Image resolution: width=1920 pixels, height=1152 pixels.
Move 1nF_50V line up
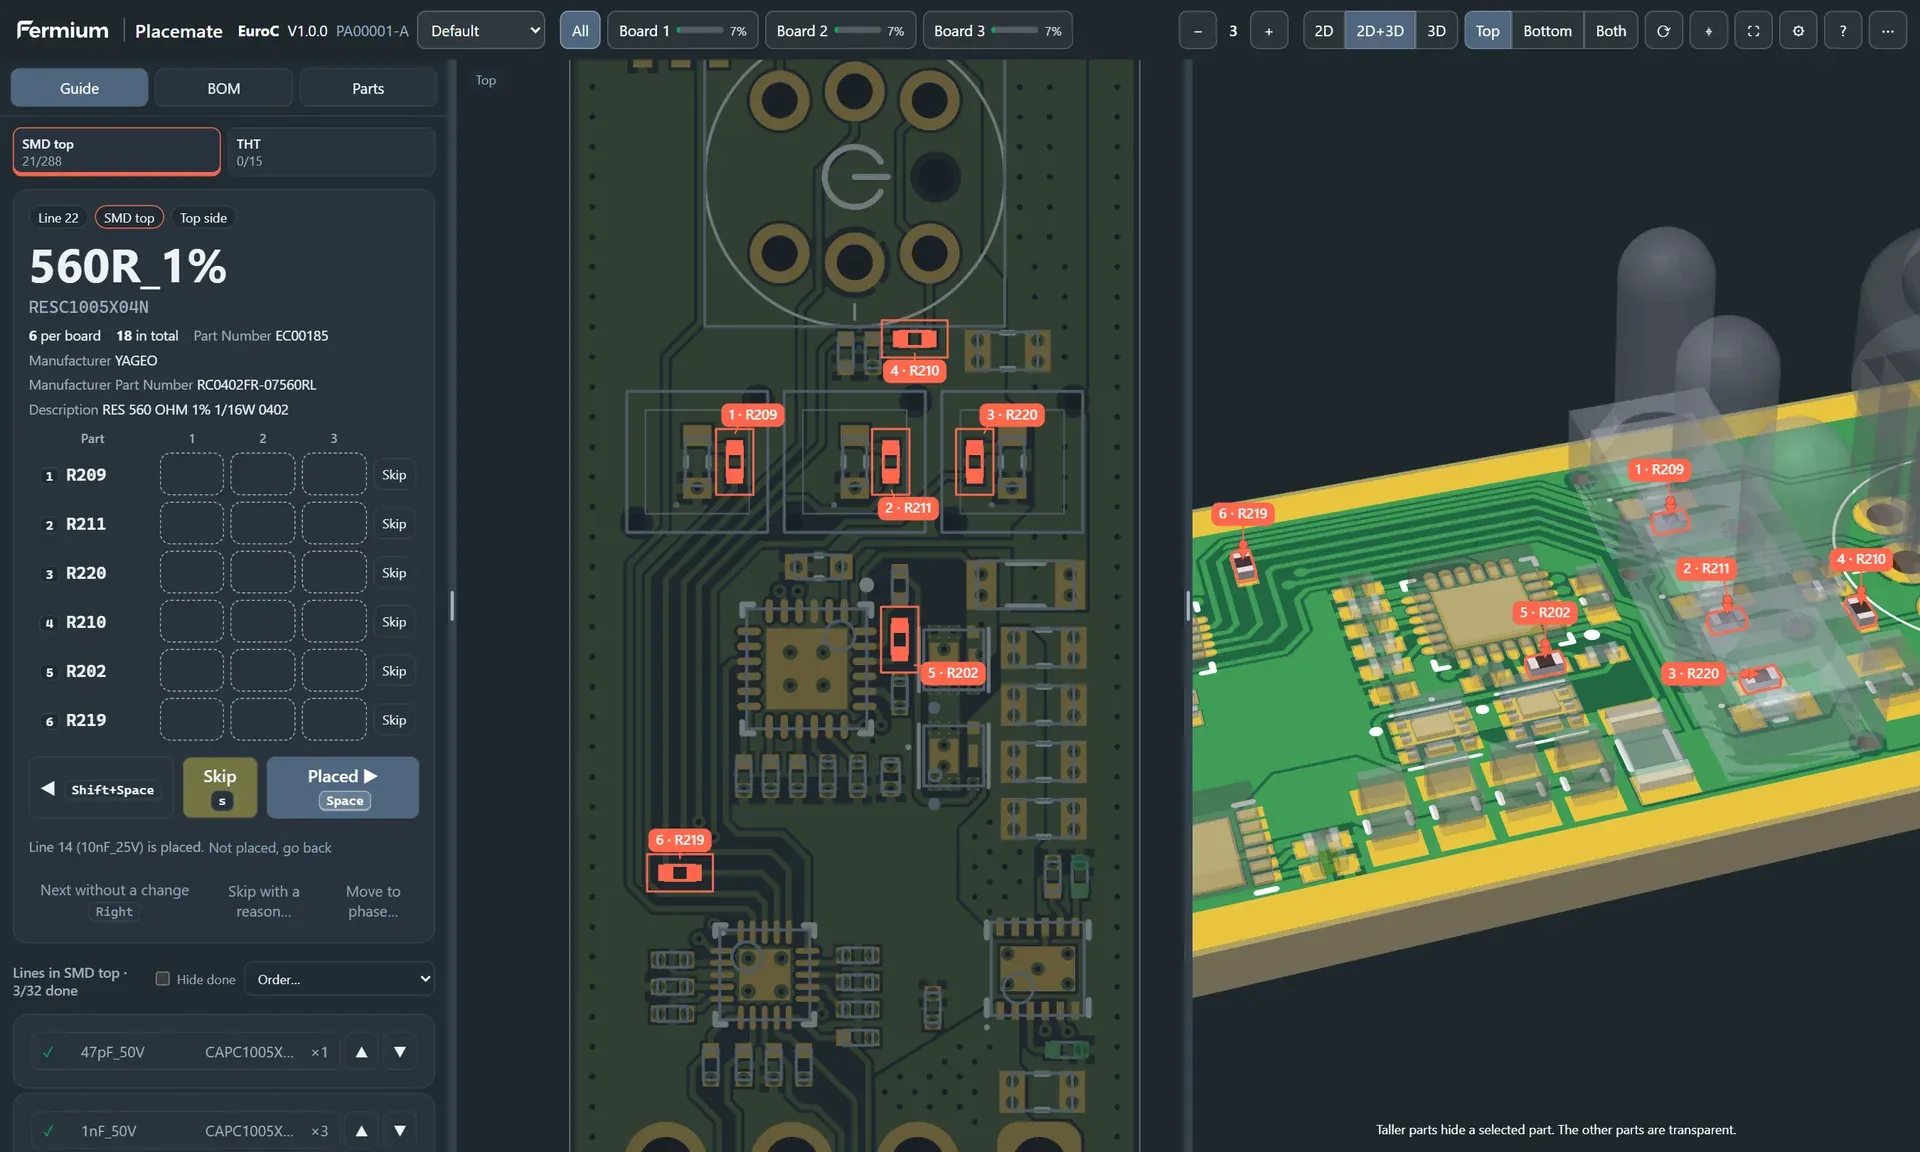pos(361,1131)
